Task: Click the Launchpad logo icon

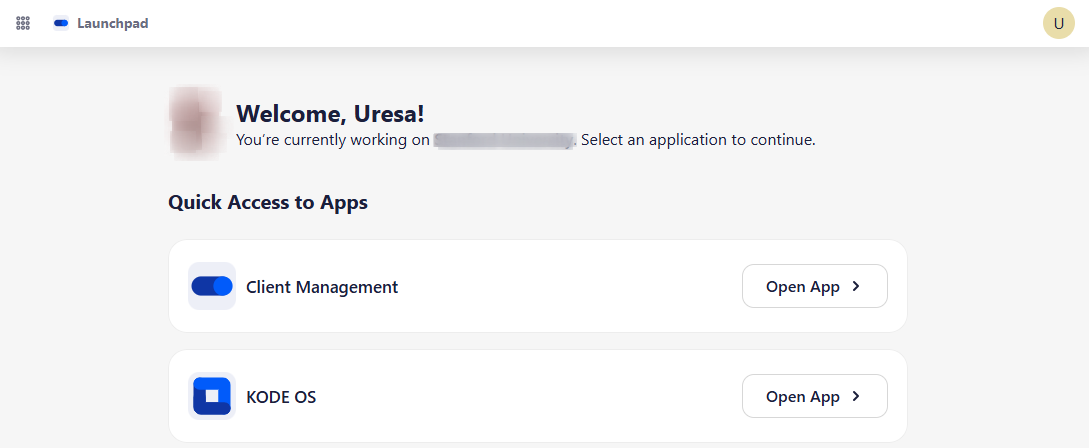Action: [61, 23]
